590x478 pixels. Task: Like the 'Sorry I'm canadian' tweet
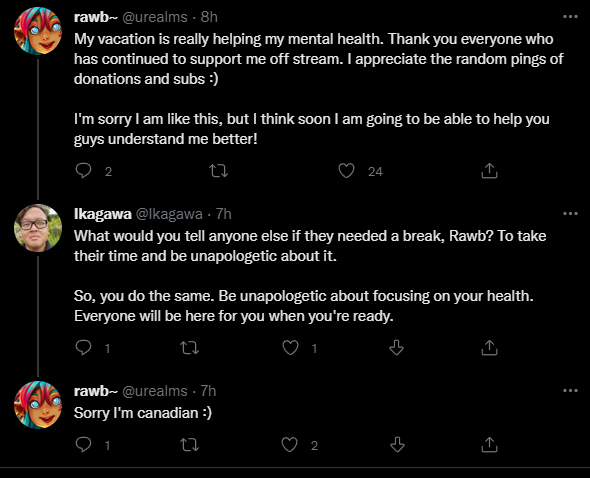[x=290, y=445]
